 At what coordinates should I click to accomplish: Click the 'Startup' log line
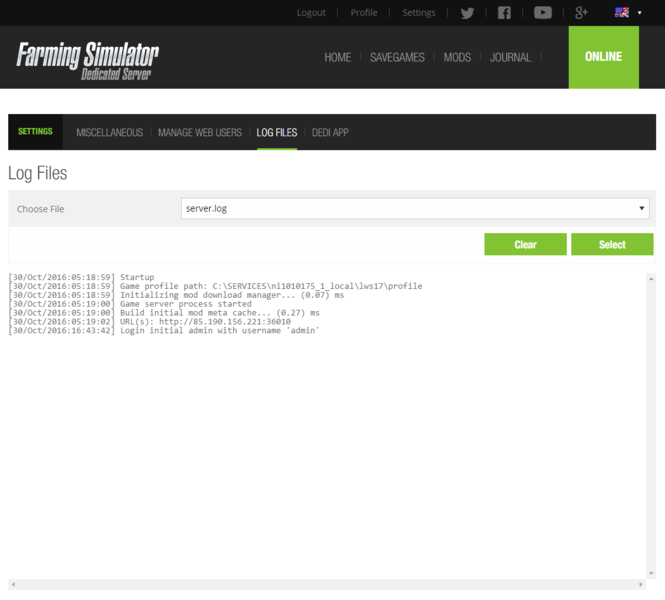click(81, 277)
